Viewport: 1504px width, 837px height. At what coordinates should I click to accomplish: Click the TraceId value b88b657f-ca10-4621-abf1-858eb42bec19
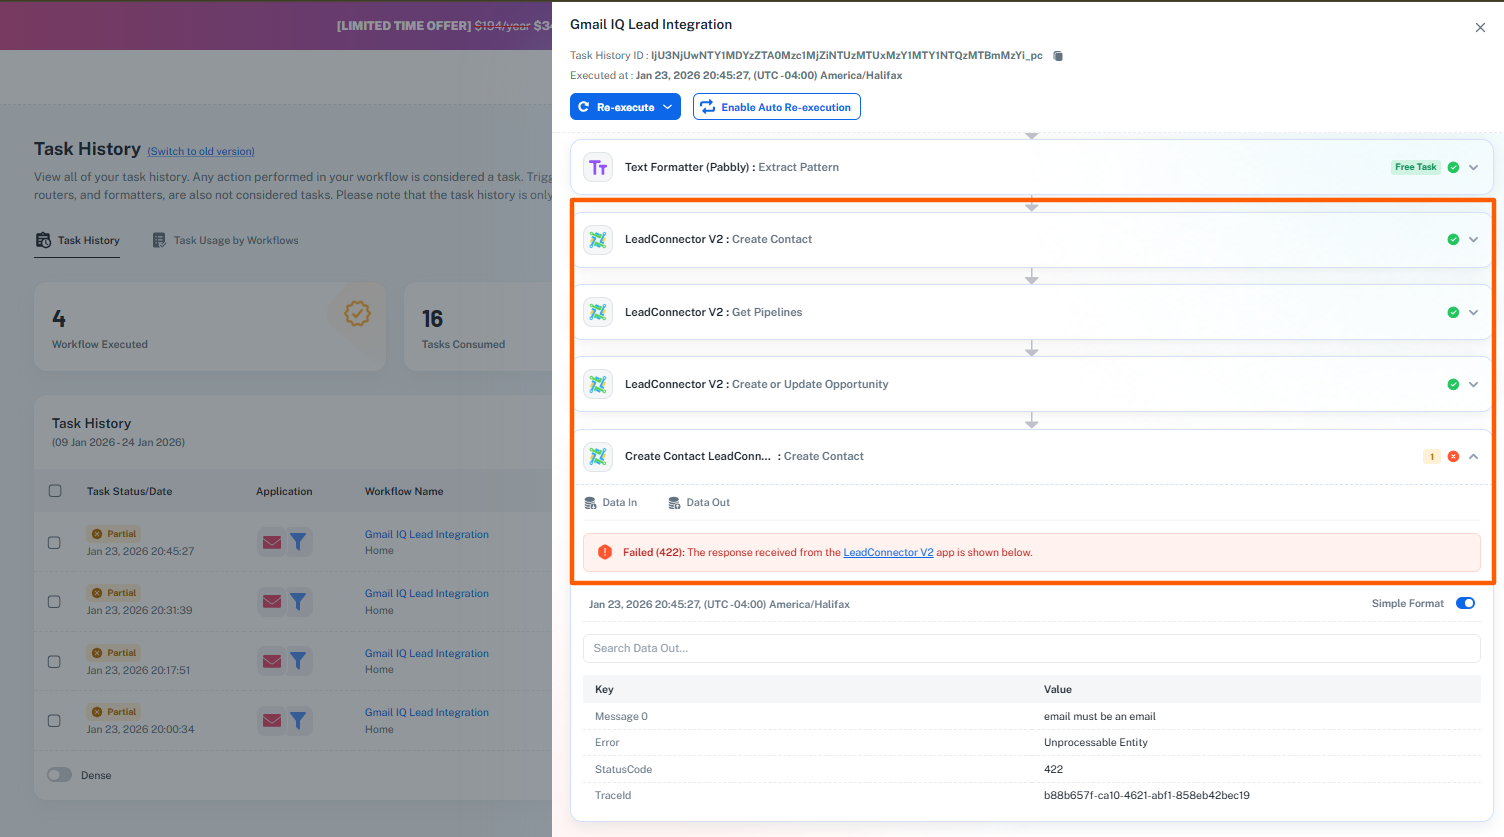tap(1146, 795)
